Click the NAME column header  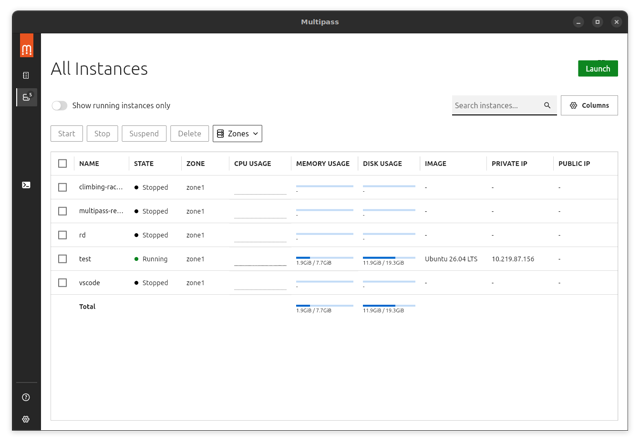click(89, 164)
